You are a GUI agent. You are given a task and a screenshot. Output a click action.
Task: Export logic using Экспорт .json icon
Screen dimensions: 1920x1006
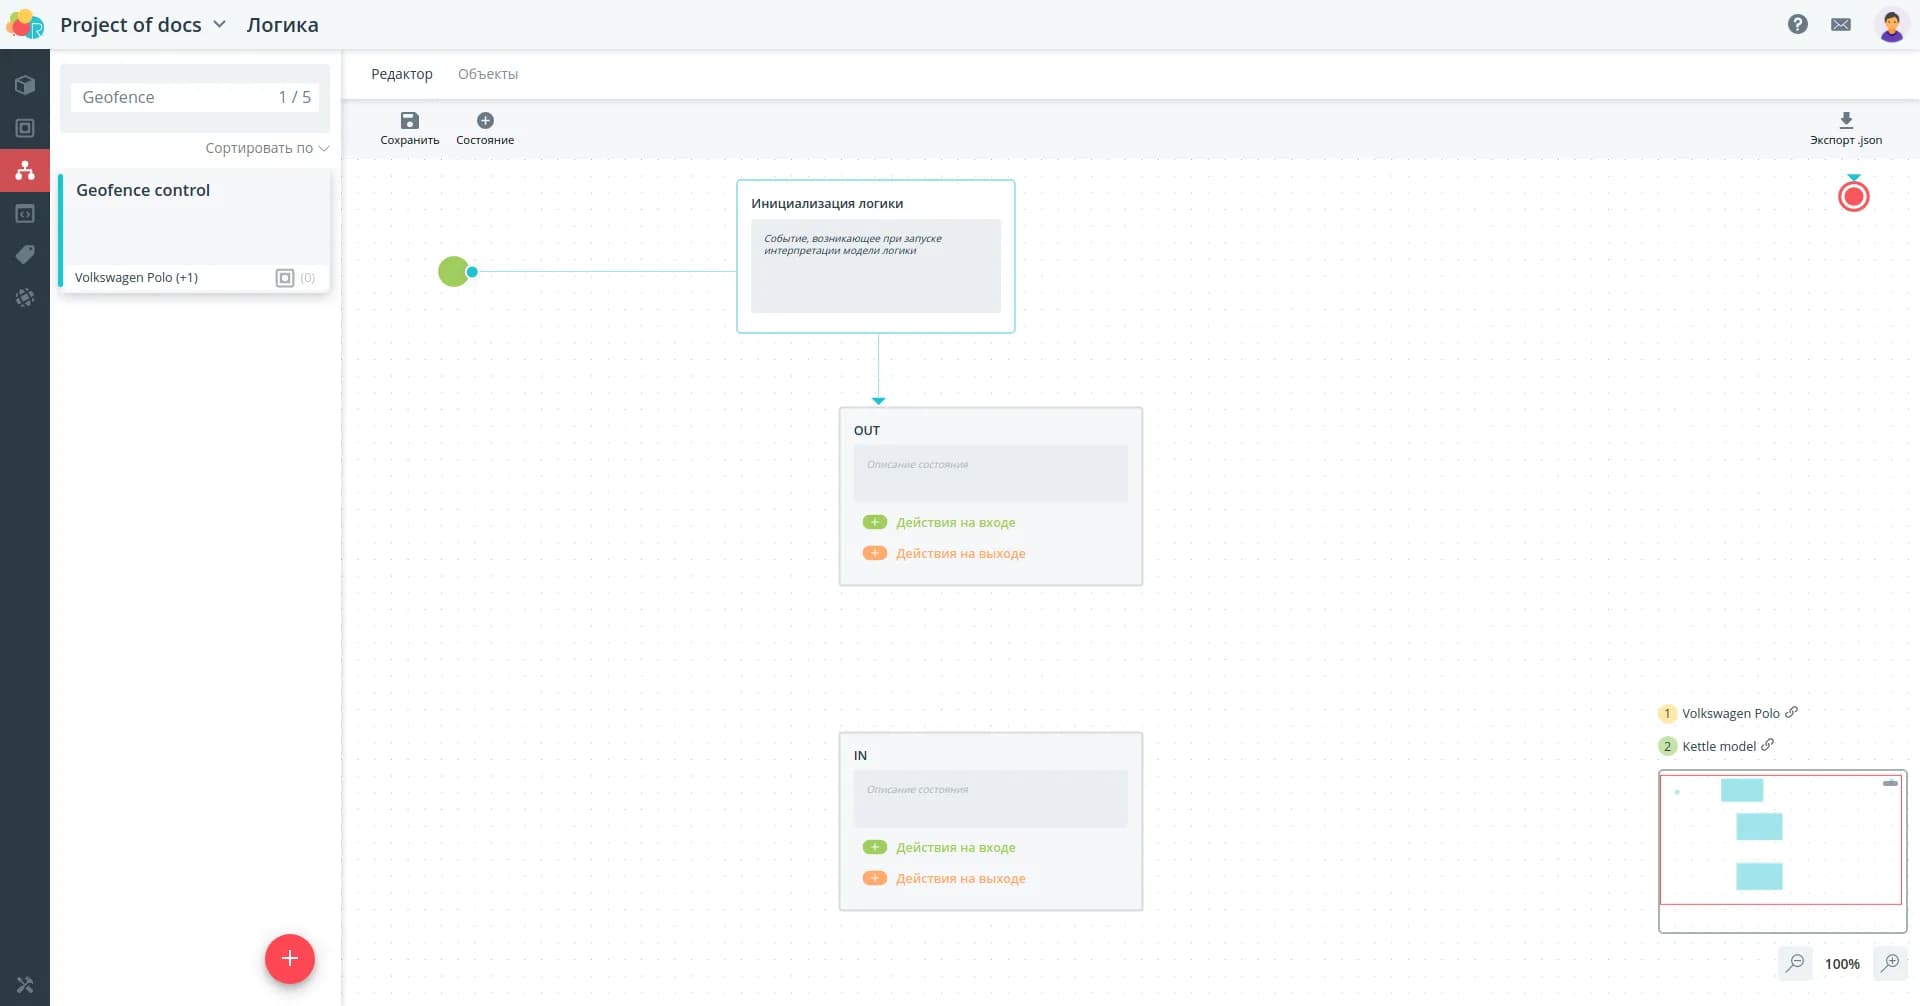pos(1845,122)
